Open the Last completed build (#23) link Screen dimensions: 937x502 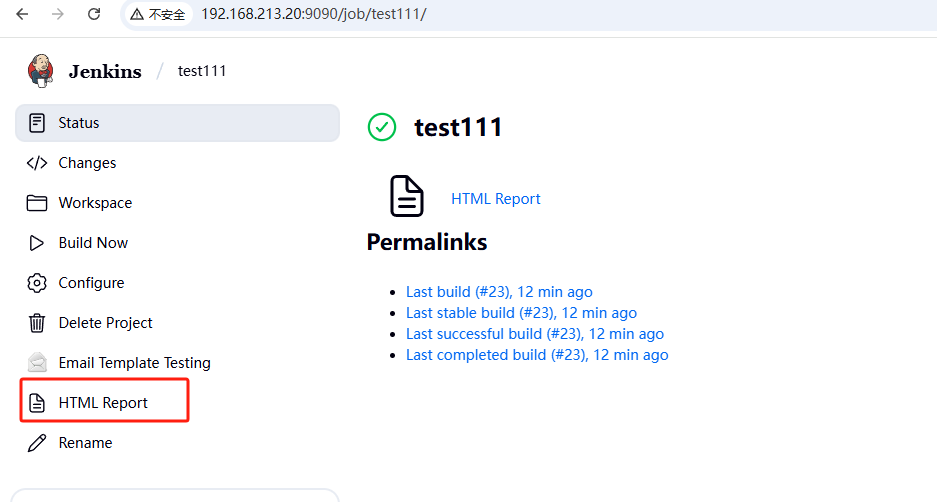pyautogui.click(x=537, y=355)
